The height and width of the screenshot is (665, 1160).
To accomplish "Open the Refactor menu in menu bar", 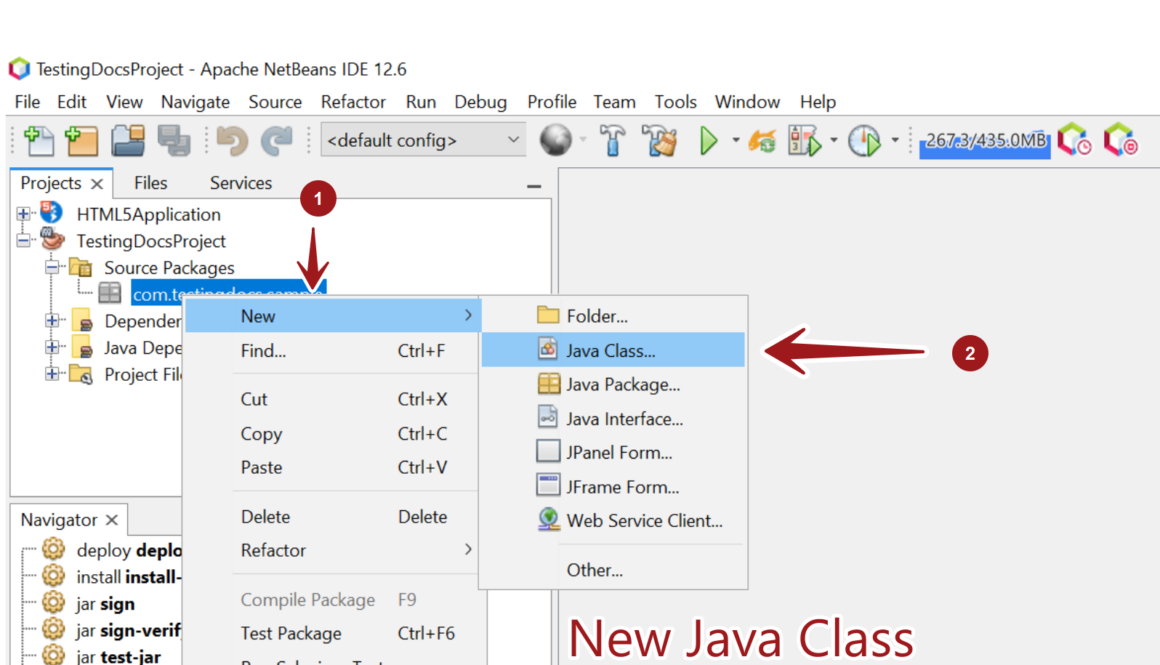I will point(353,102).
